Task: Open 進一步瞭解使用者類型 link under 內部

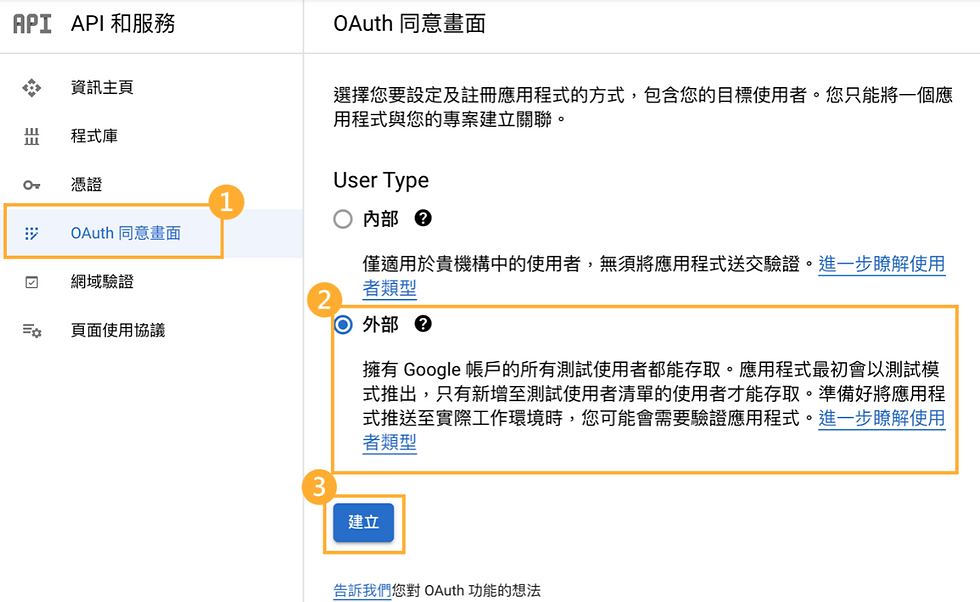Action: pyautogui.click(x=881, y=265)
